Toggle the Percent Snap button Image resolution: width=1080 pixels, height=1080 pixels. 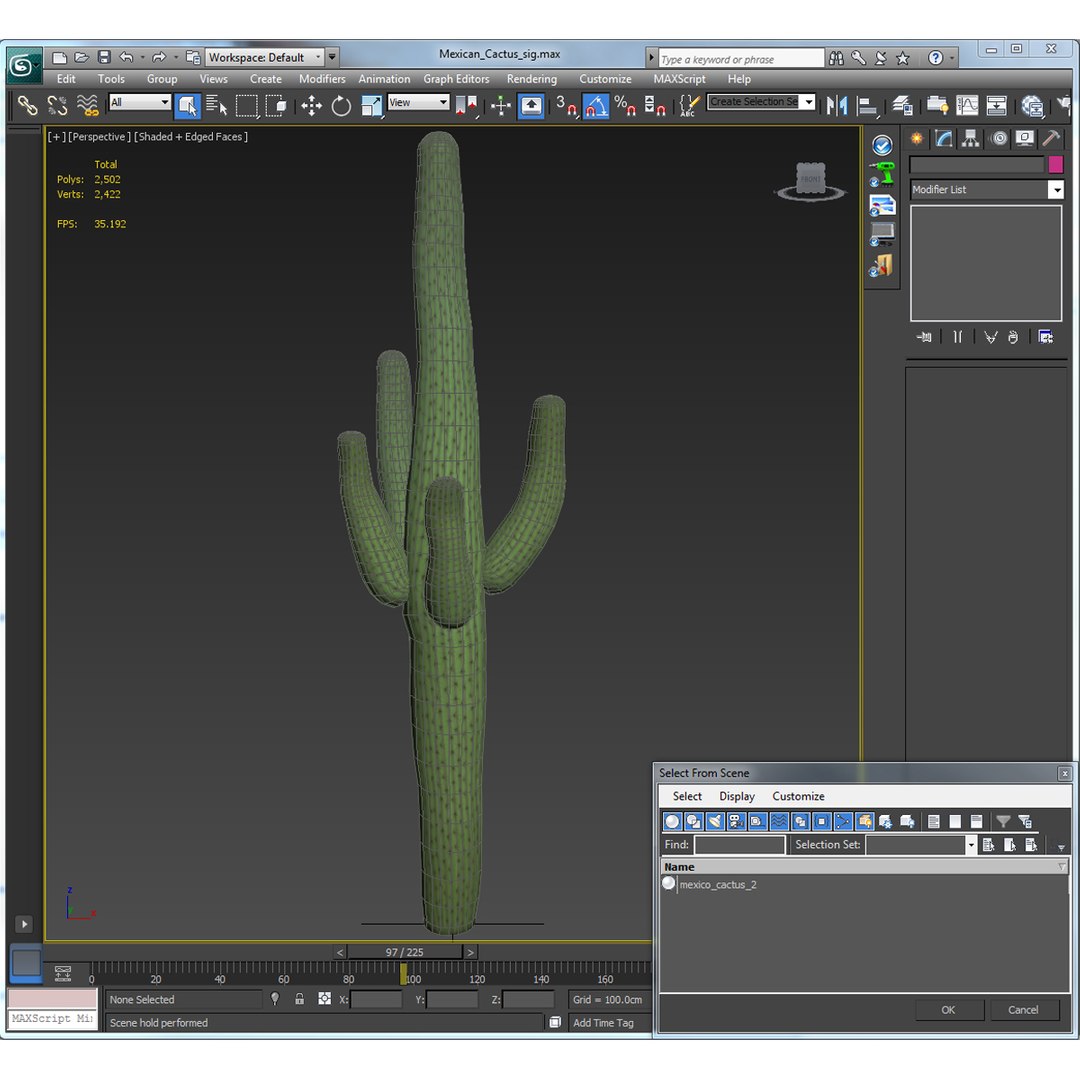[625, 105]
